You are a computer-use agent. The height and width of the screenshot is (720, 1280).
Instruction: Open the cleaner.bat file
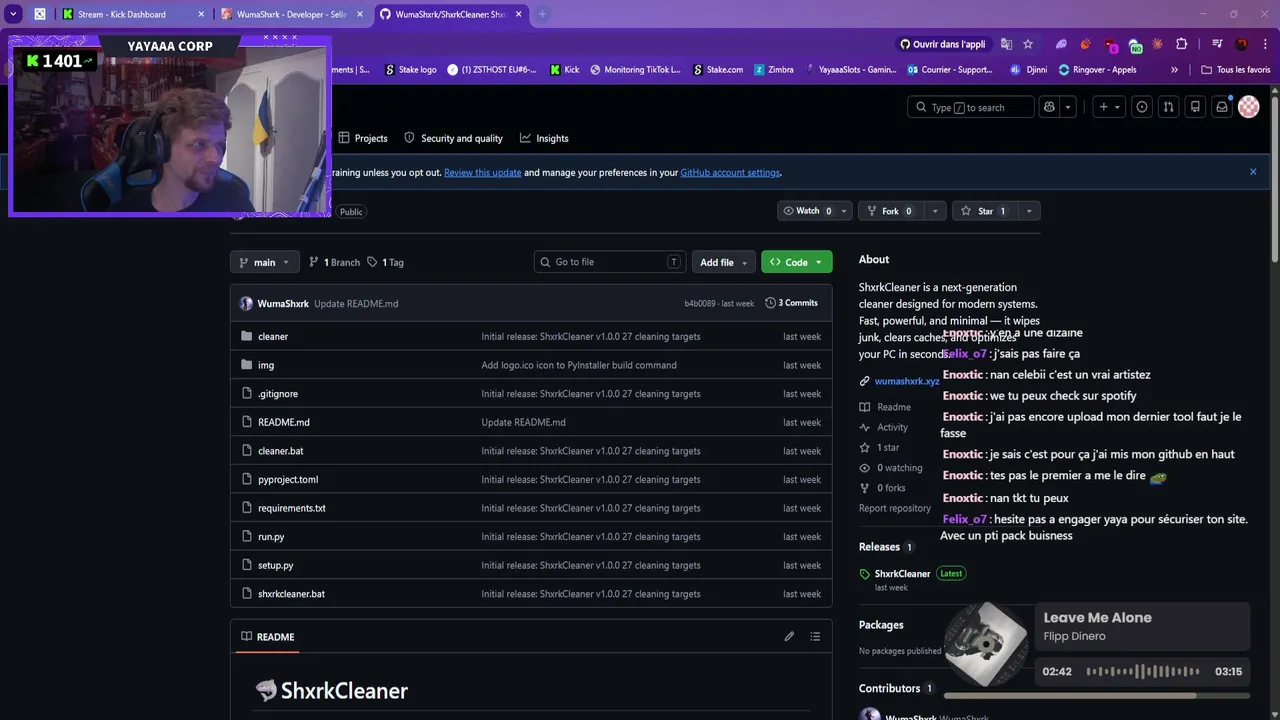281,451
